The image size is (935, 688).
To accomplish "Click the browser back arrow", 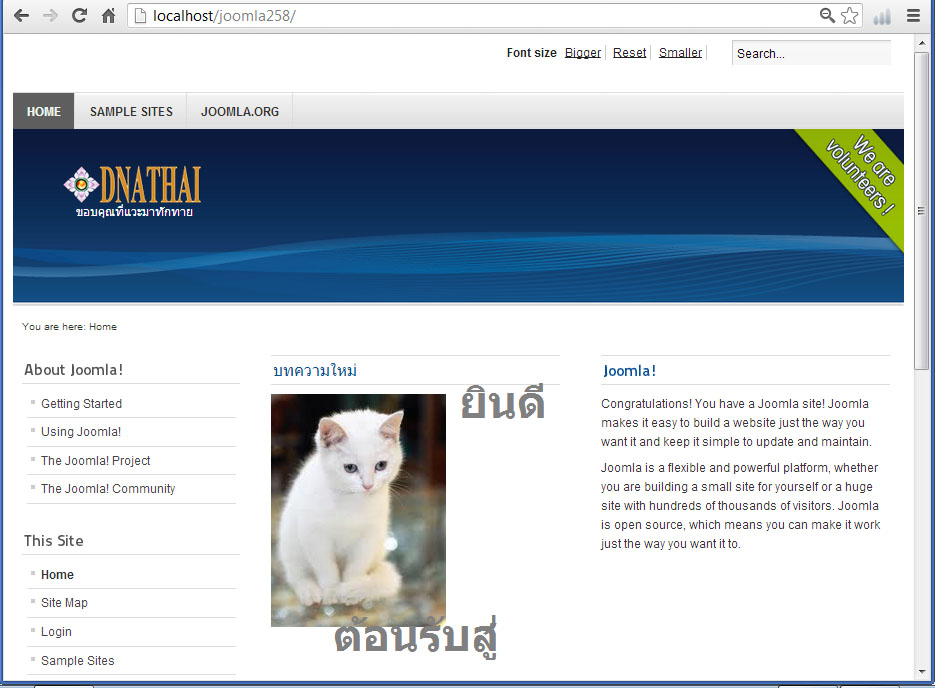I will coord(21,16).
